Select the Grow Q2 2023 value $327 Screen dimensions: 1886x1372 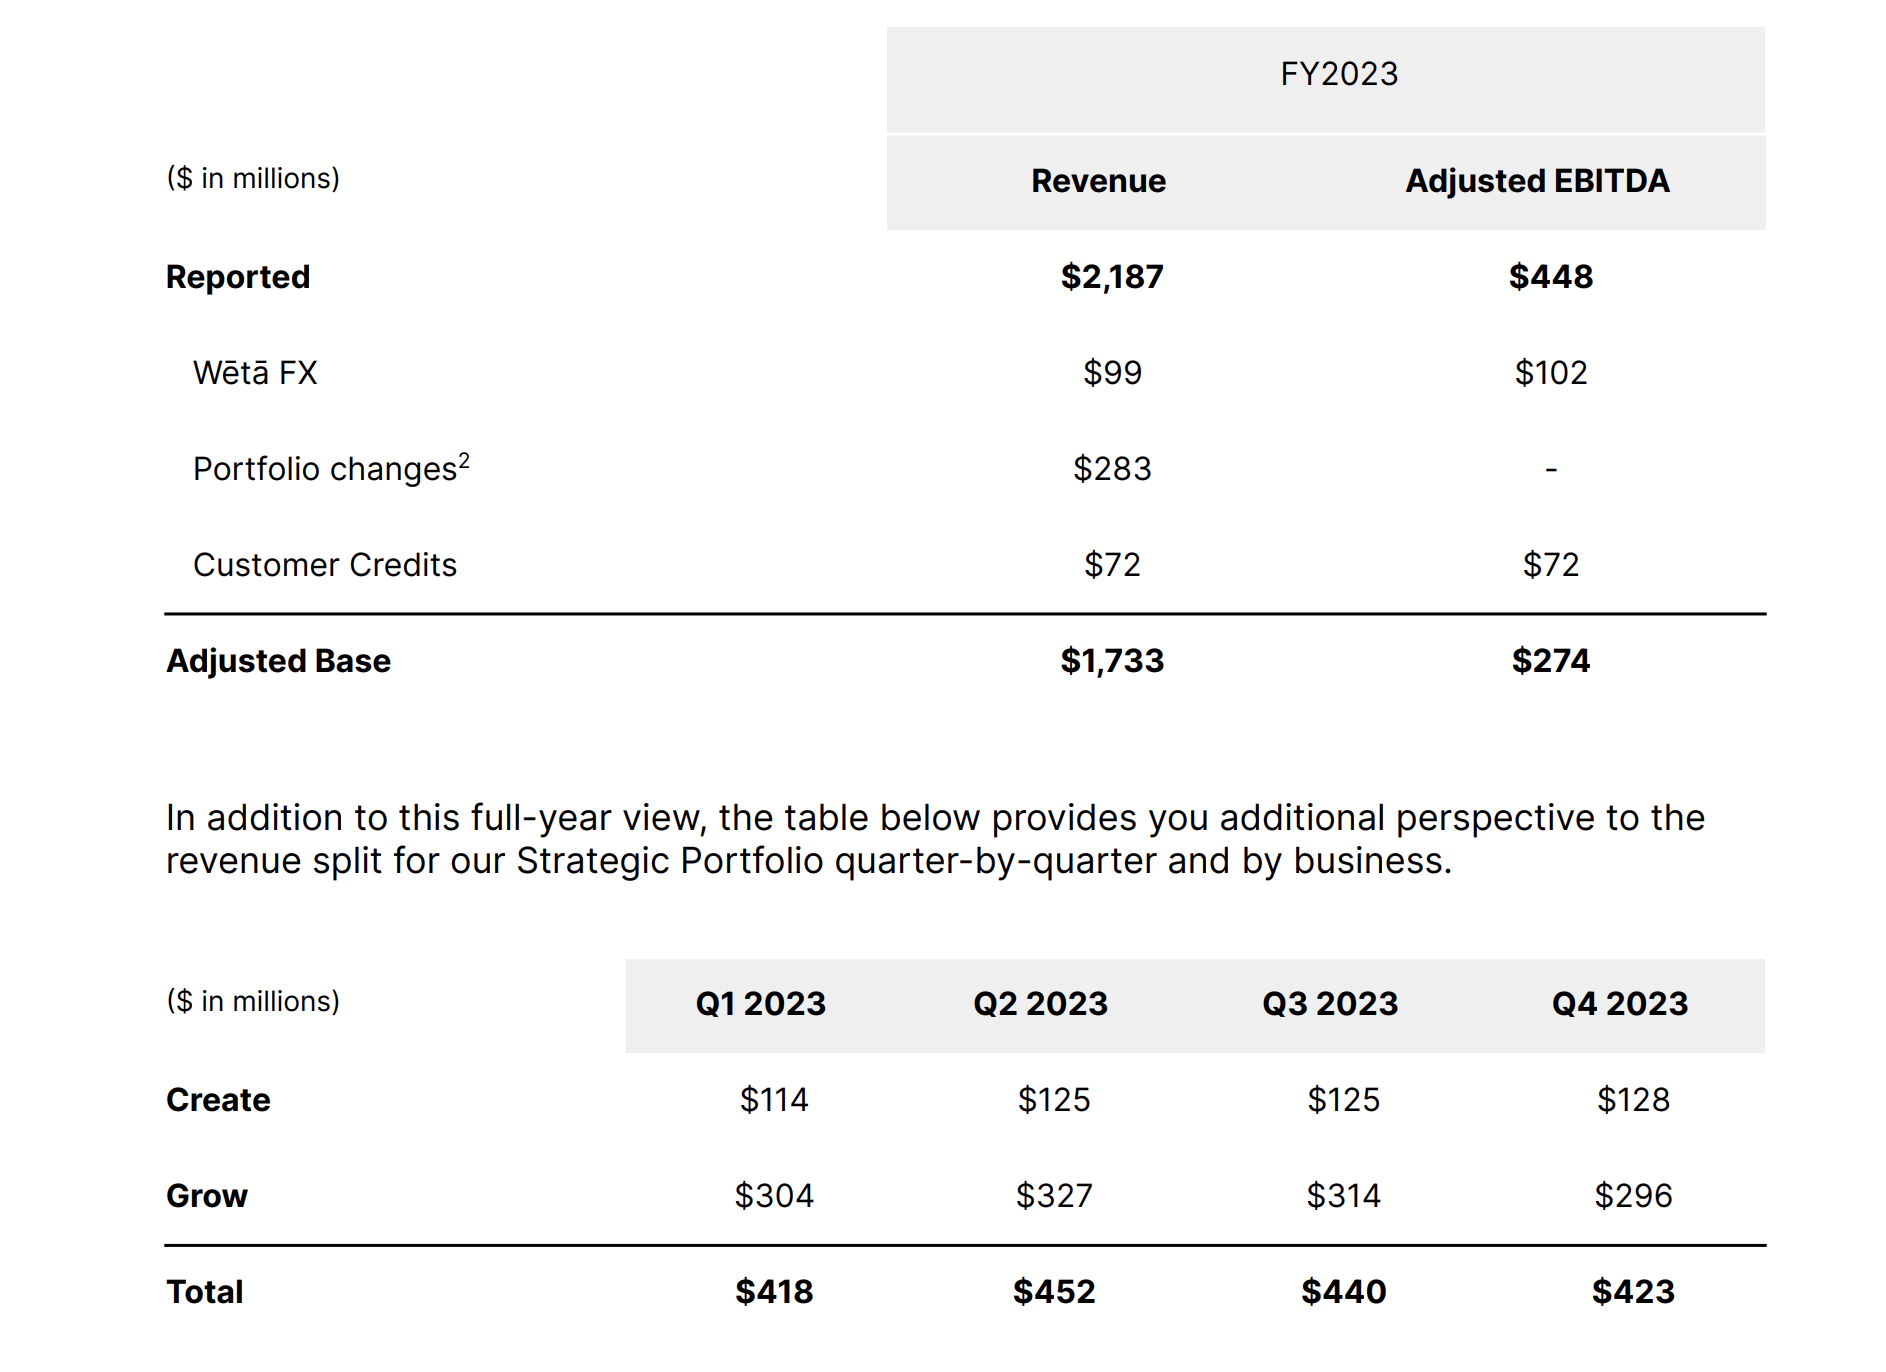tap(1054, 1196)
